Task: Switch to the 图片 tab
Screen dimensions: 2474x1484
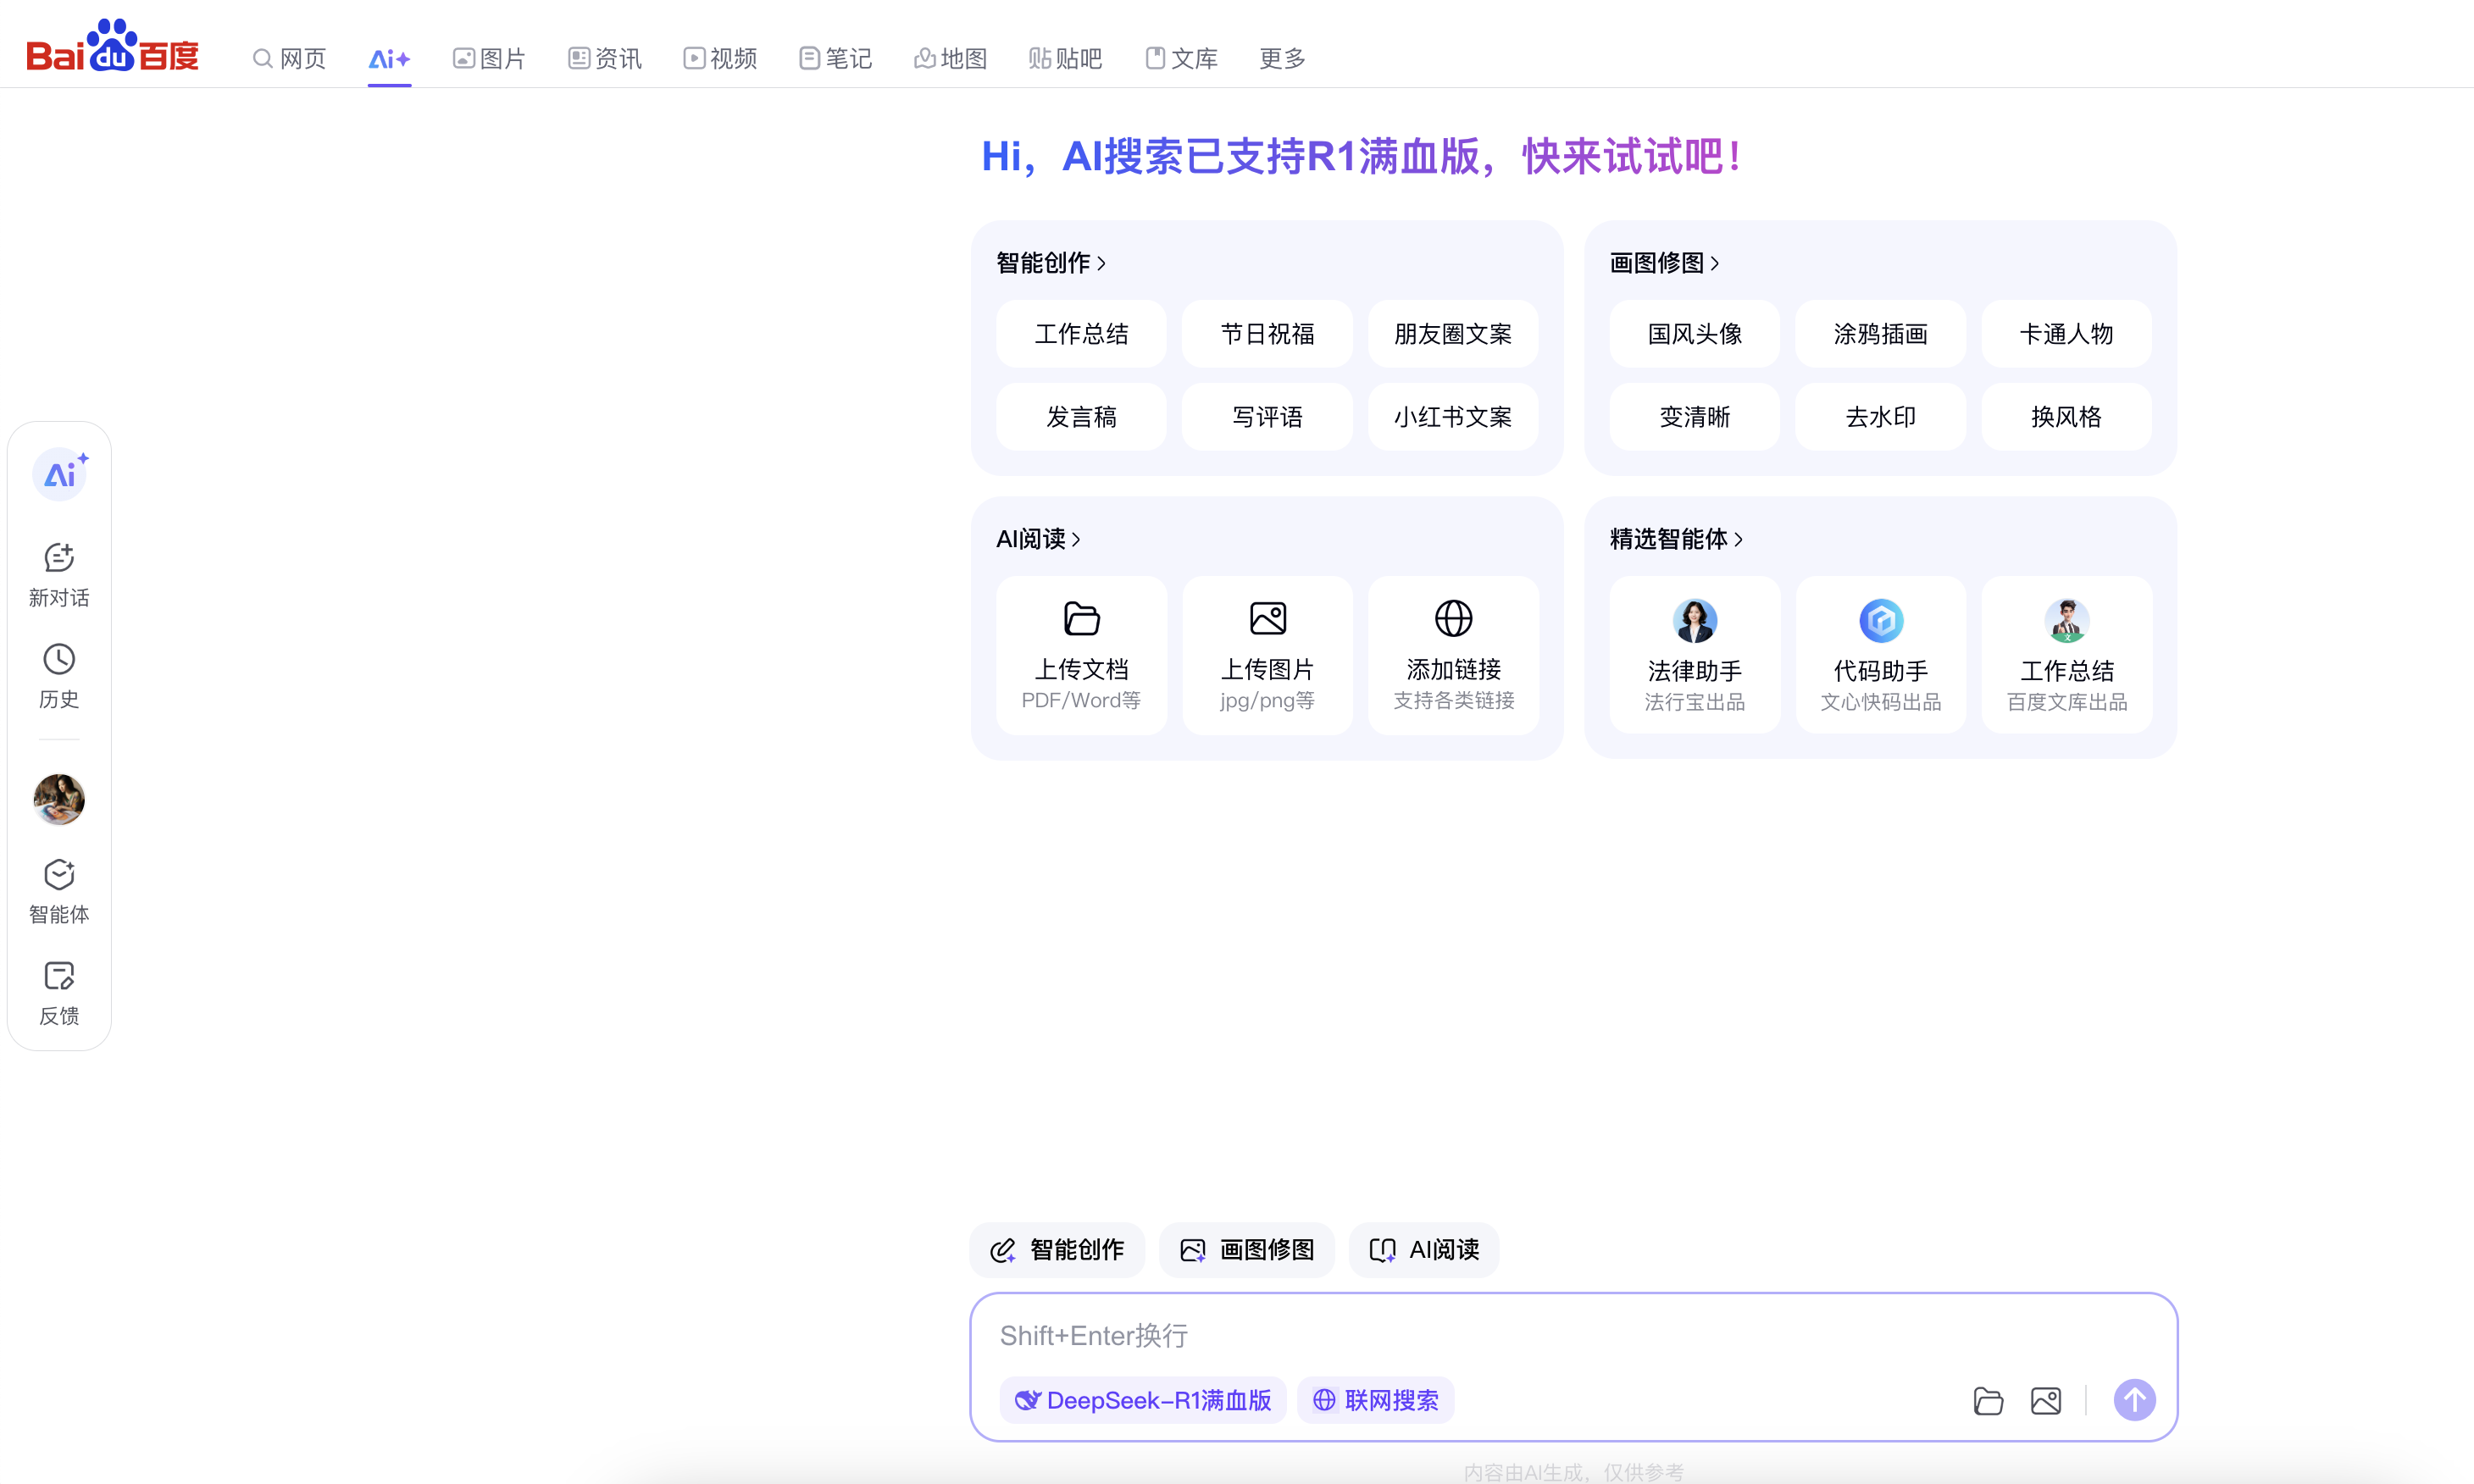Action: [489, 59]
